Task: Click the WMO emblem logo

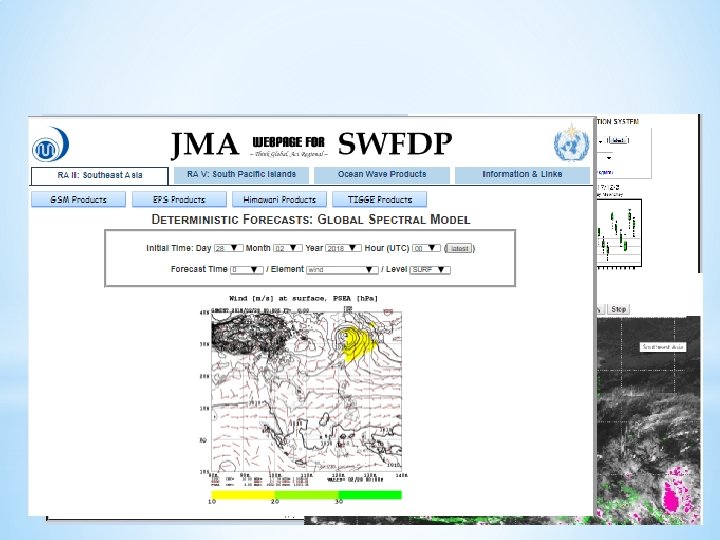Action: 571,142
